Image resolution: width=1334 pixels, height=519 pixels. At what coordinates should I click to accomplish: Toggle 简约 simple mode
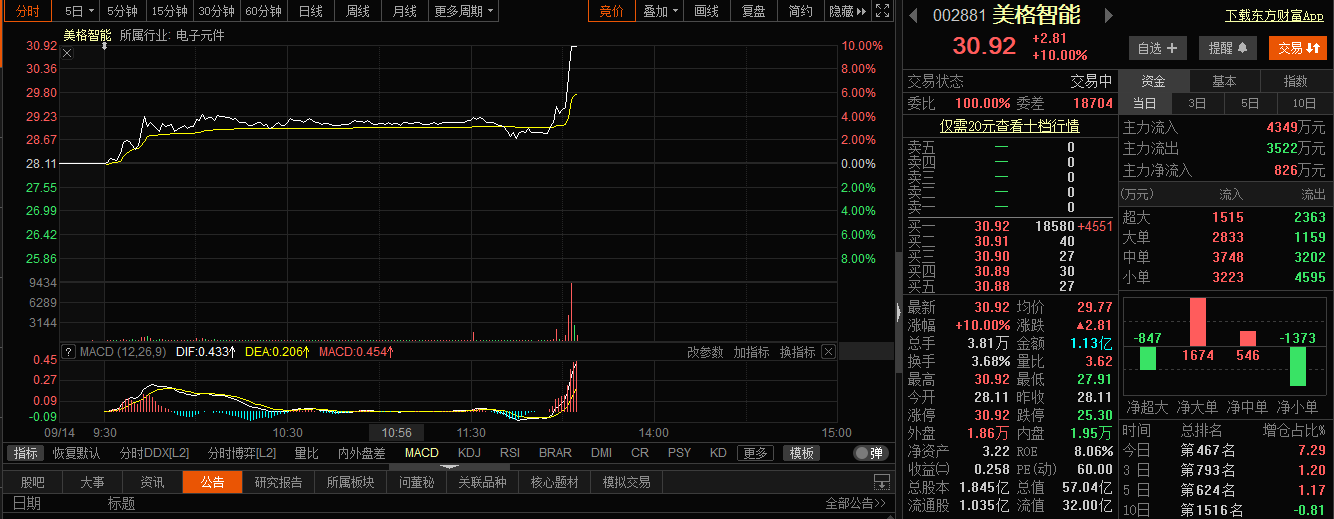point(800,12)
